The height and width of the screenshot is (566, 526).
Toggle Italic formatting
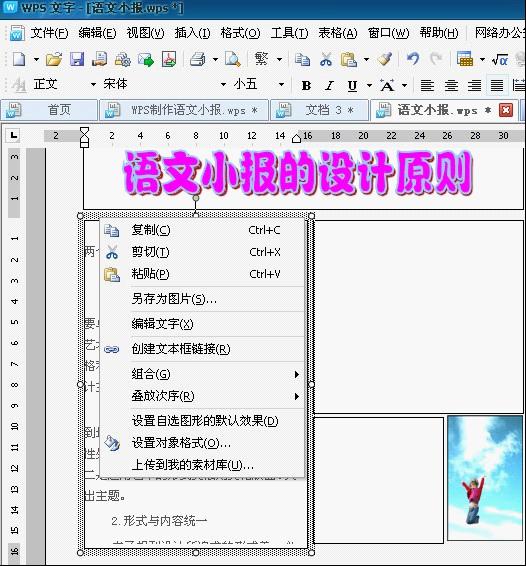pos(329,86)
